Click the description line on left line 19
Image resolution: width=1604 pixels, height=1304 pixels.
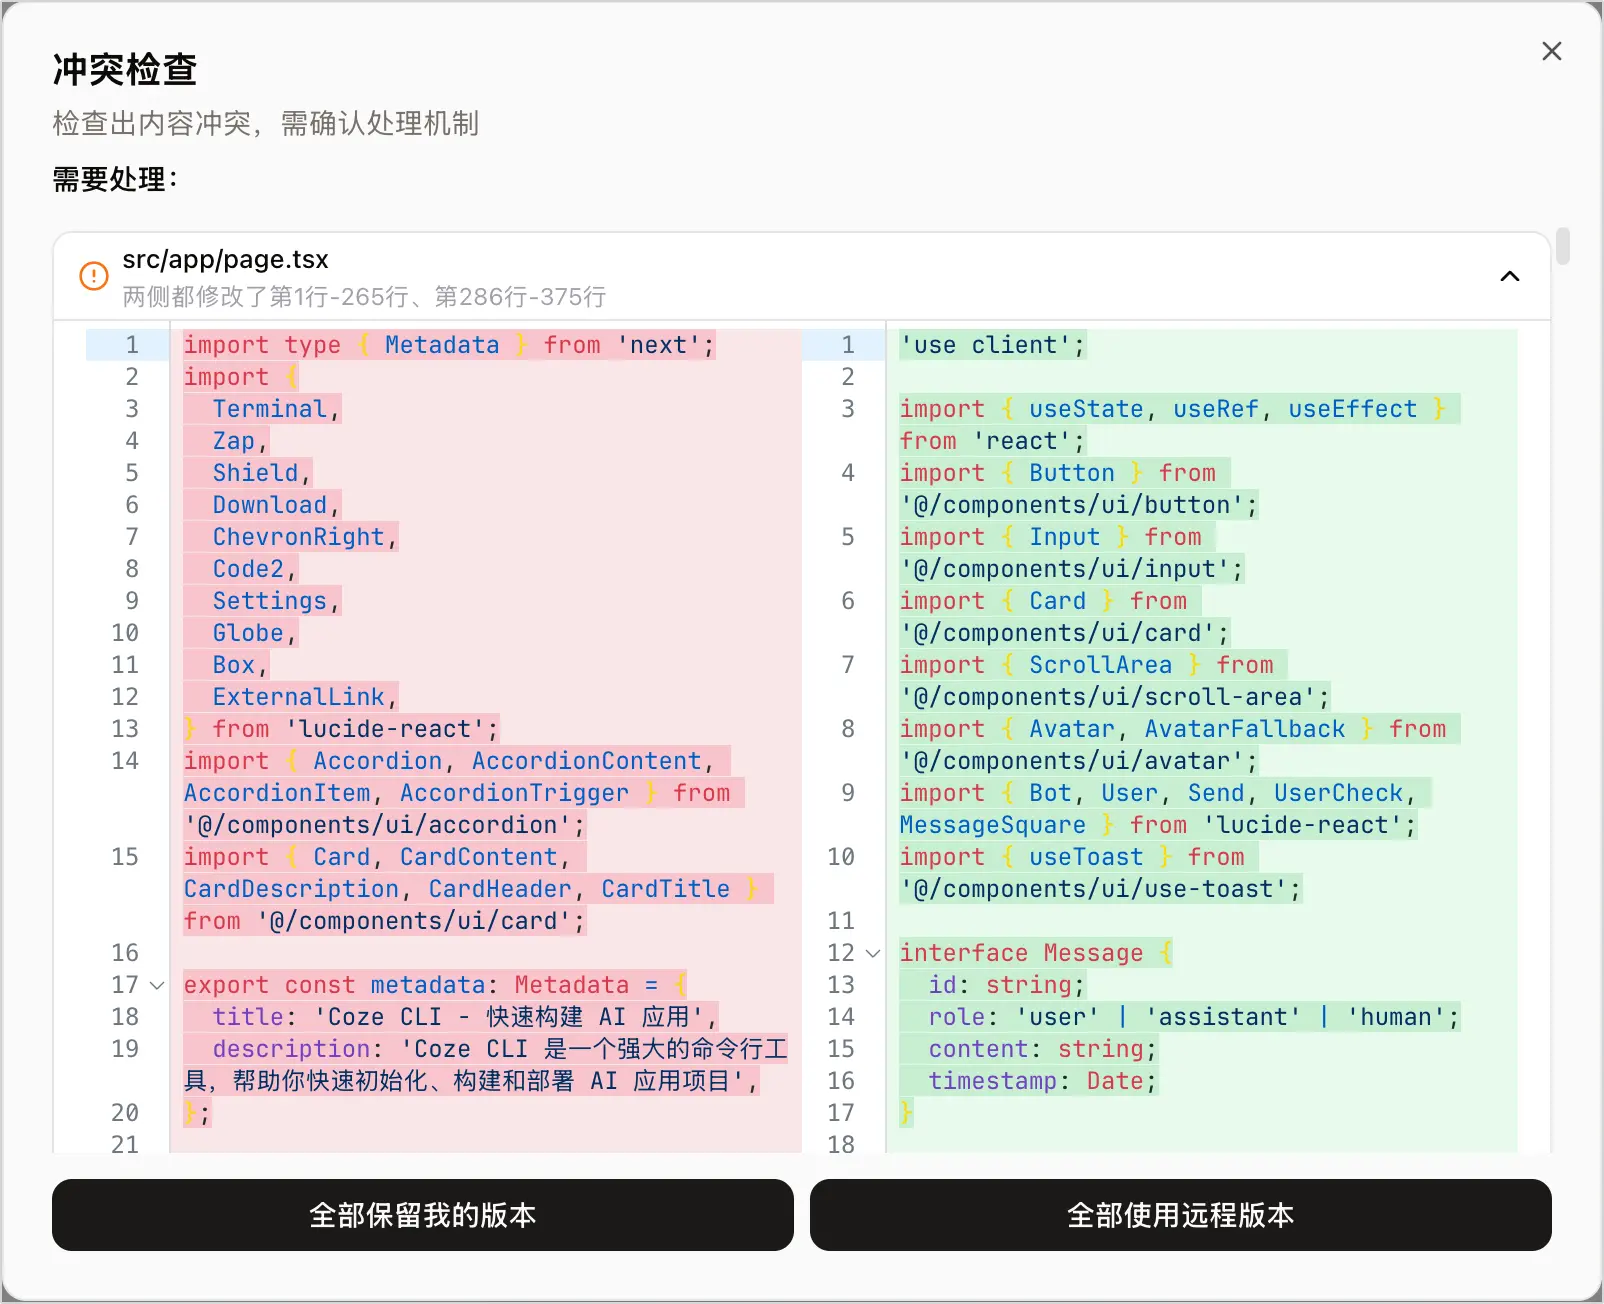click(x=485, y=1065)
